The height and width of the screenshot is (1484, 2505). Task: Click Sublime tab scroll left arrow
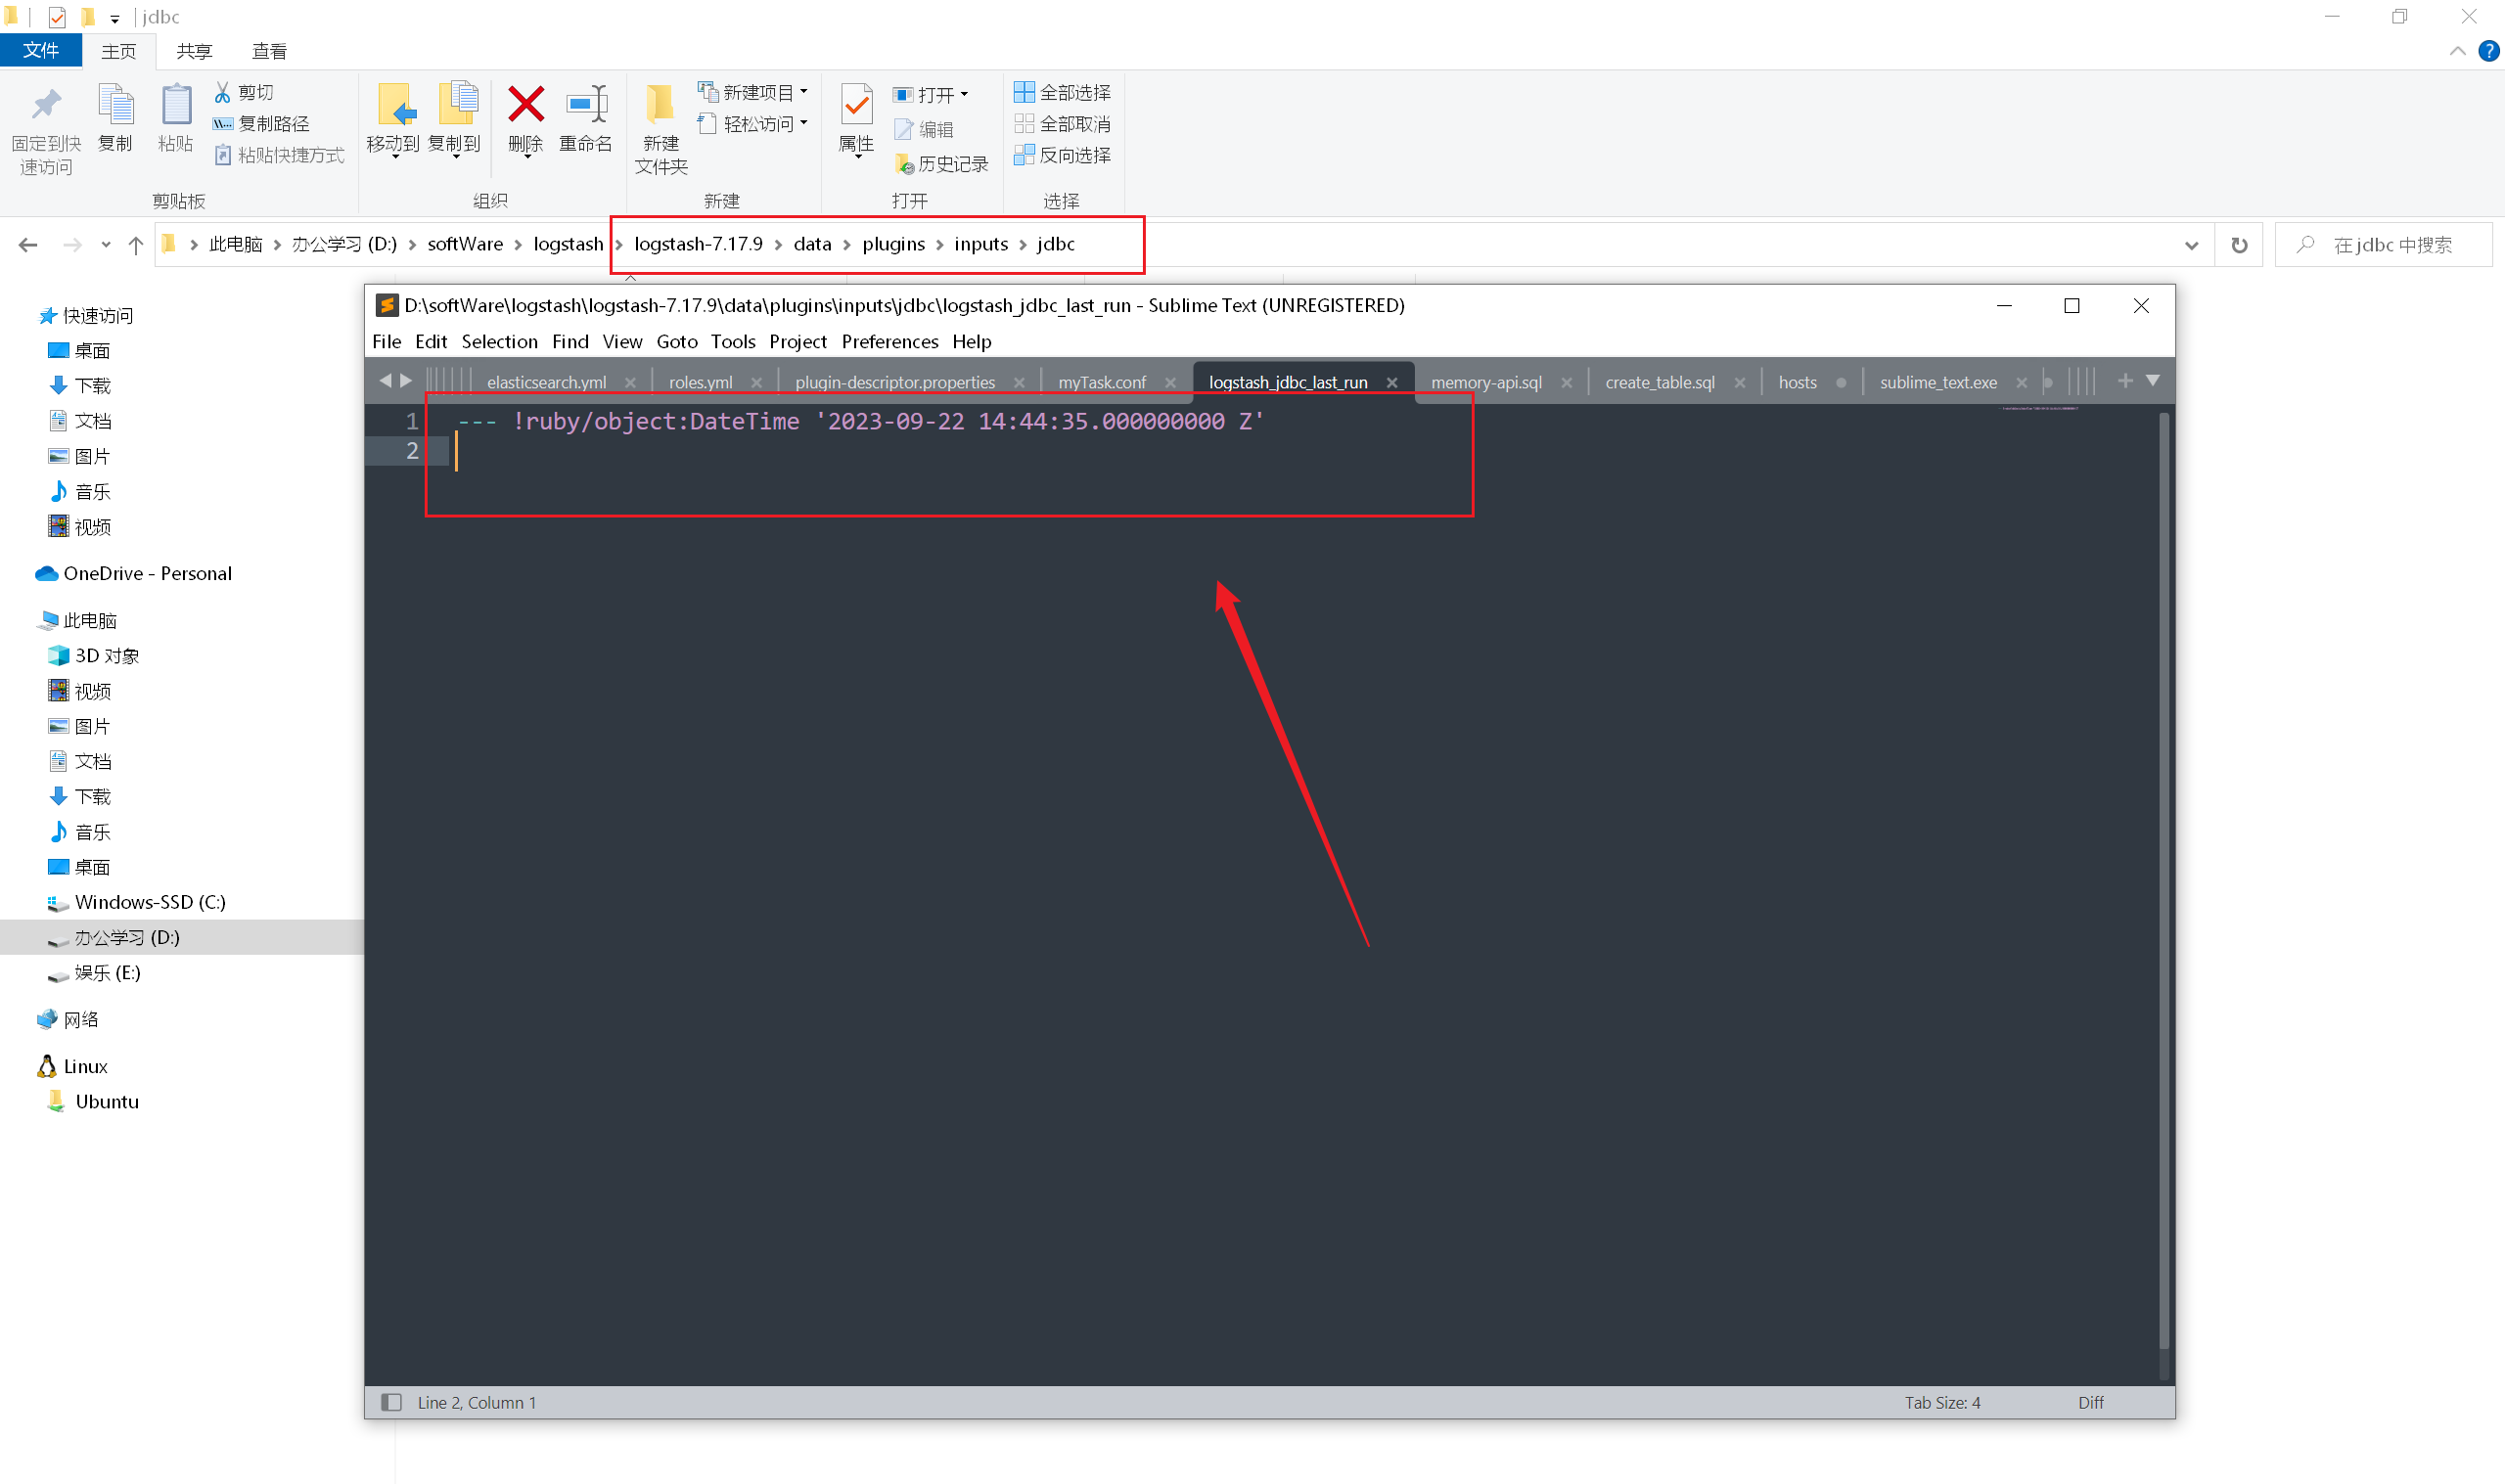(x=385, y=381)
